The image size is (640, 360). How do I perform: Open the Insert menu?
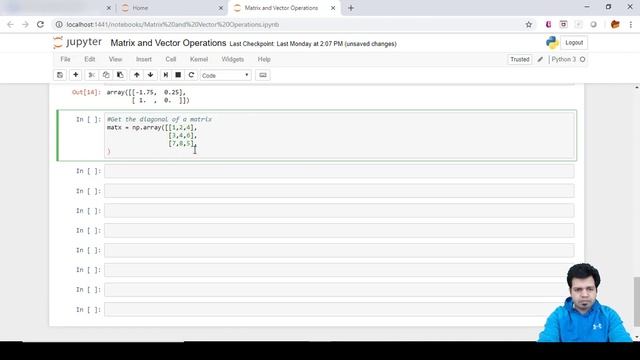tap(144, 60)
